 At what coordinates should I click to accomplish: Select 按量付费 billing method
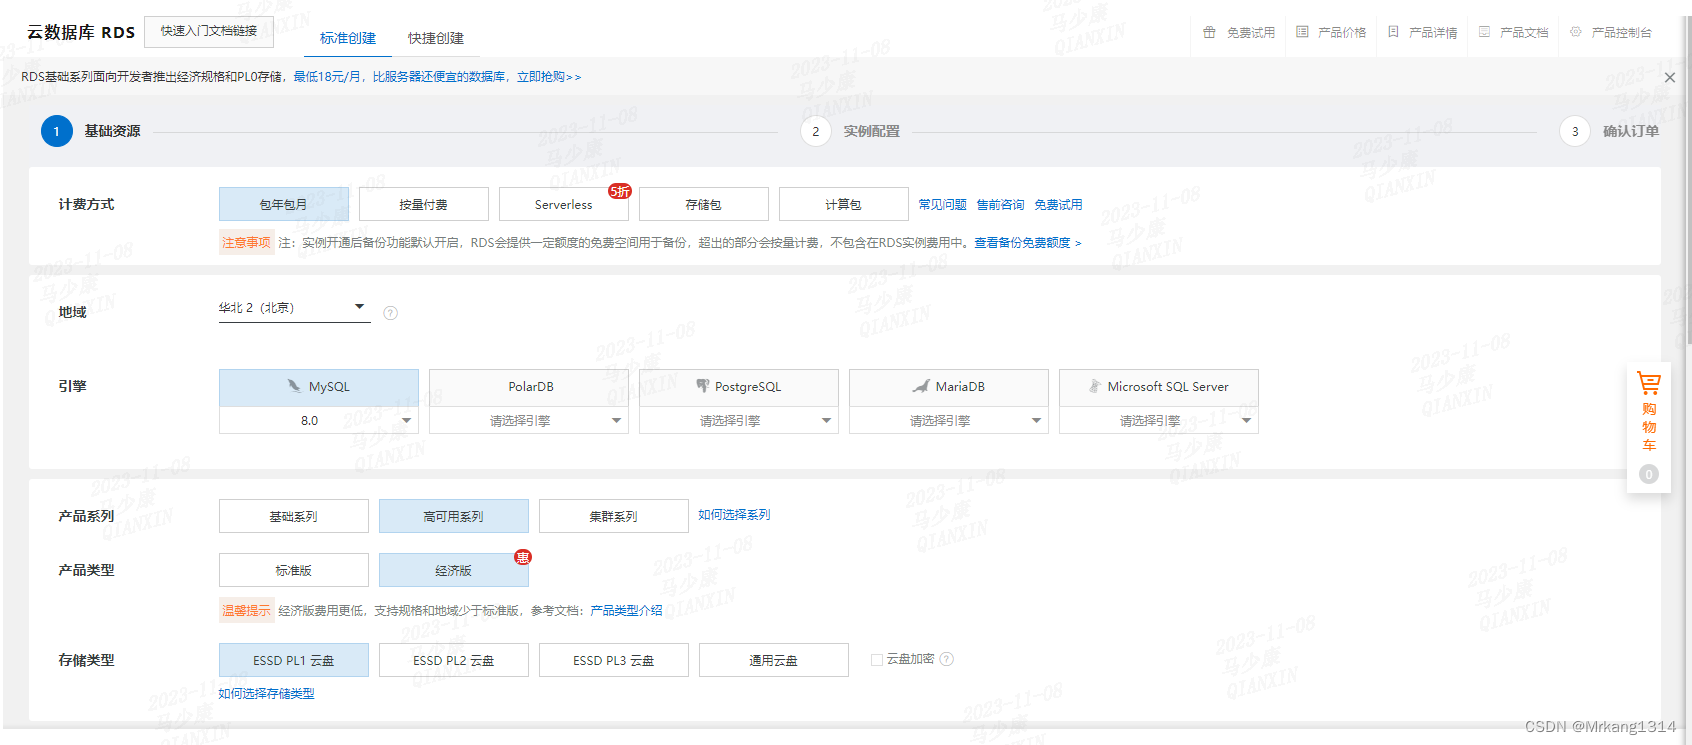coord(424,204)
